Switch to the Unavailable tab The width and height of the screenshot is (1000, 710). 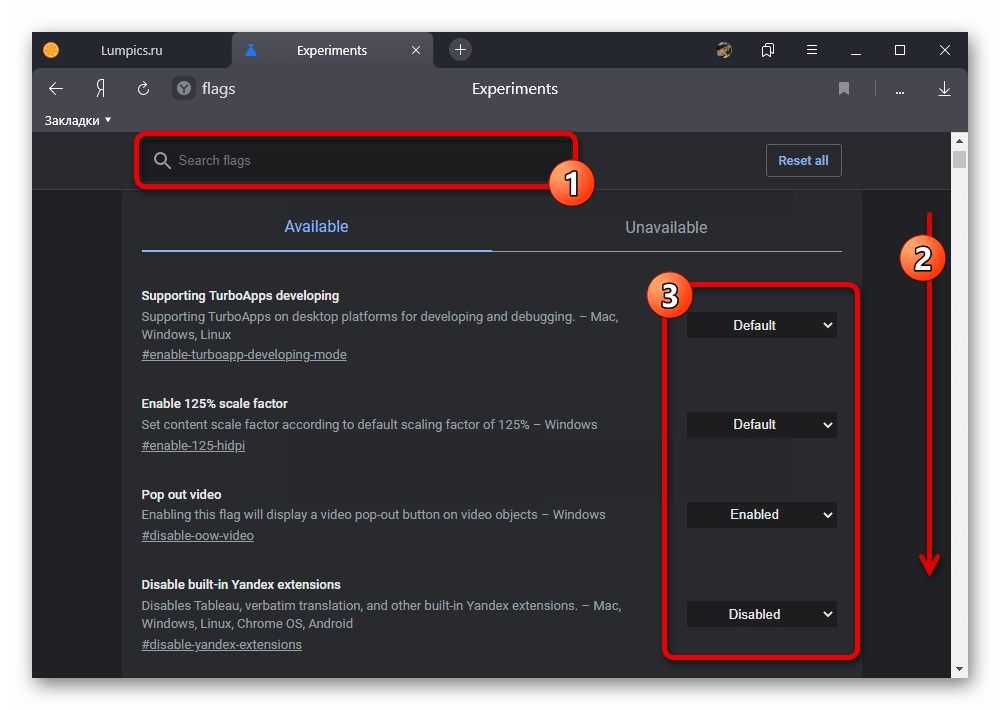pos(666,227)
